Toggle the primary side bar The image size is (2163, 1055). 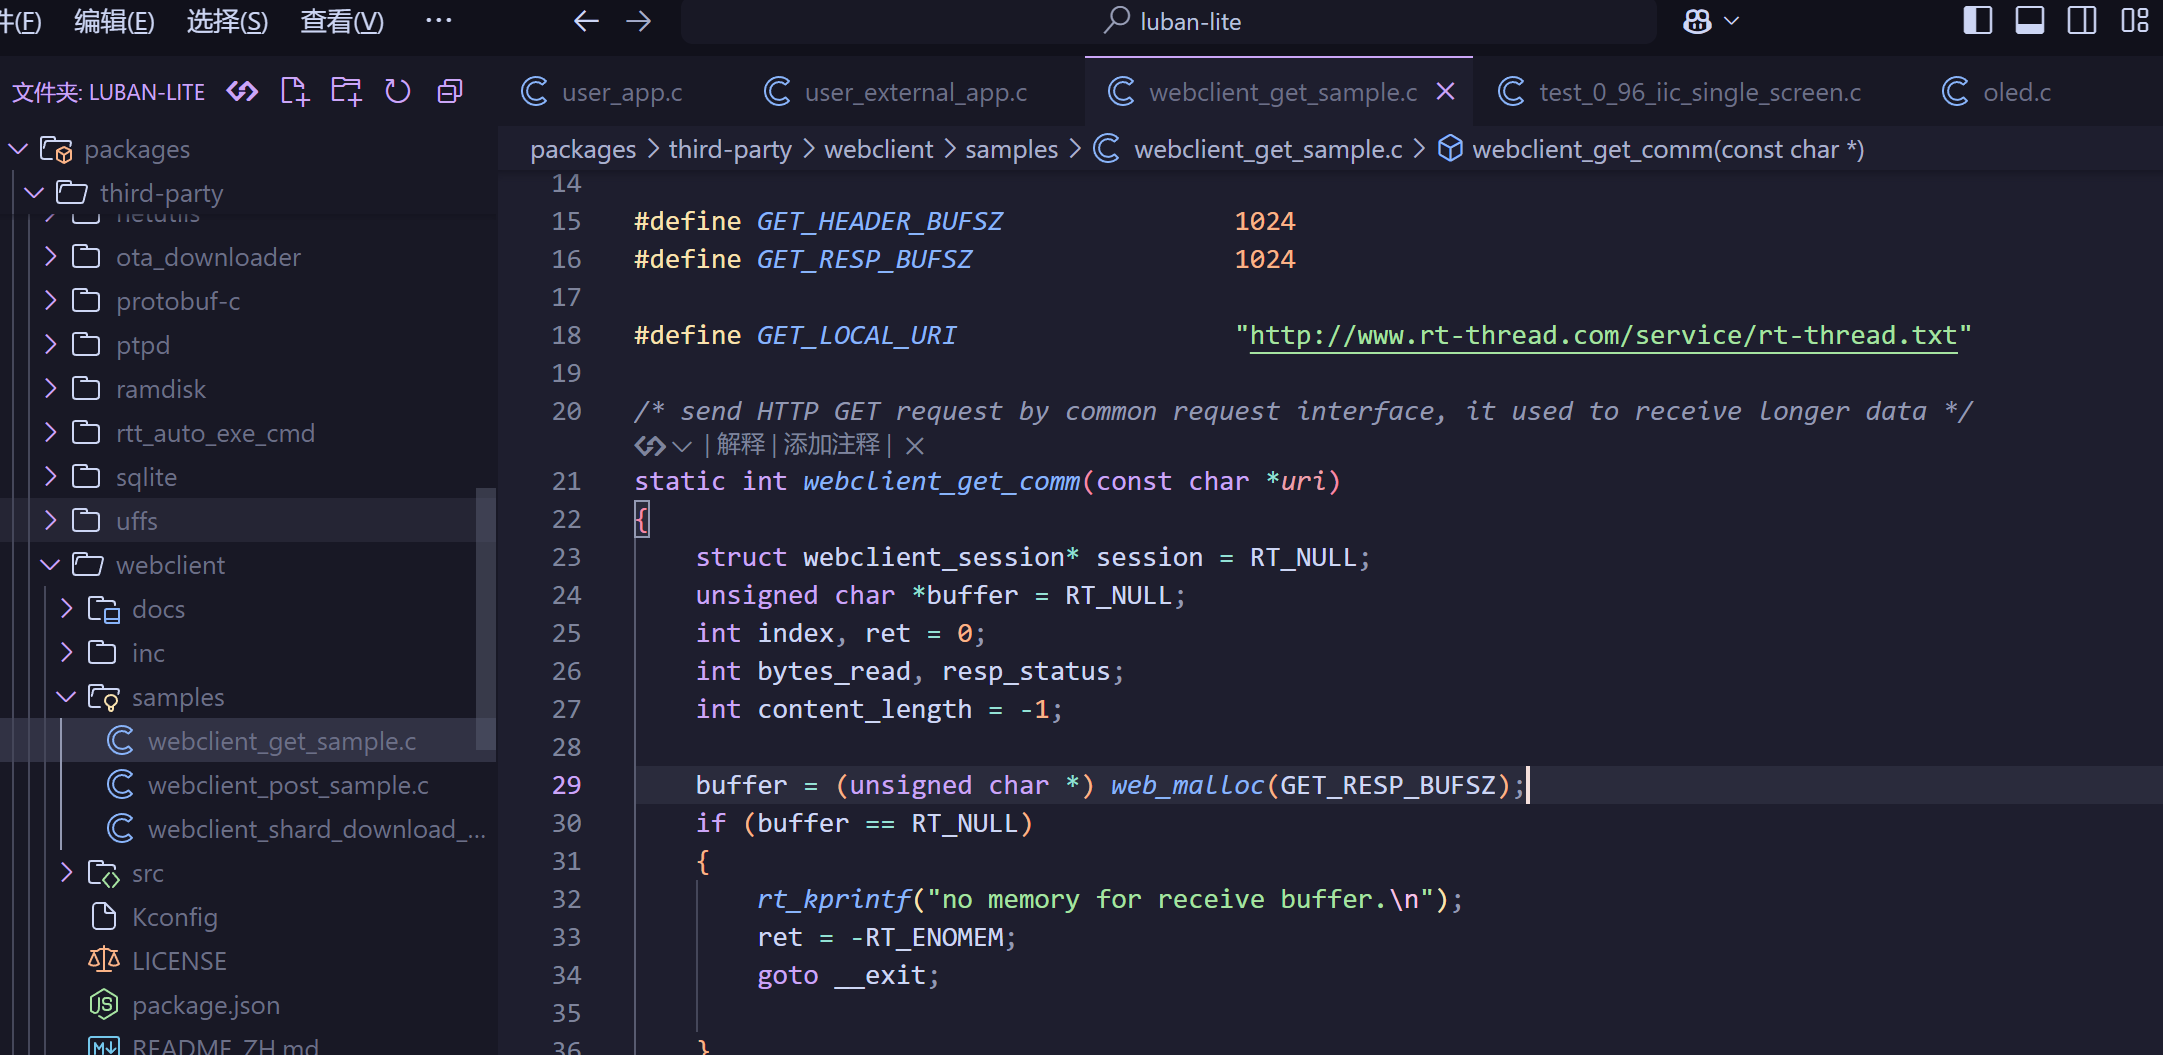1978,21
